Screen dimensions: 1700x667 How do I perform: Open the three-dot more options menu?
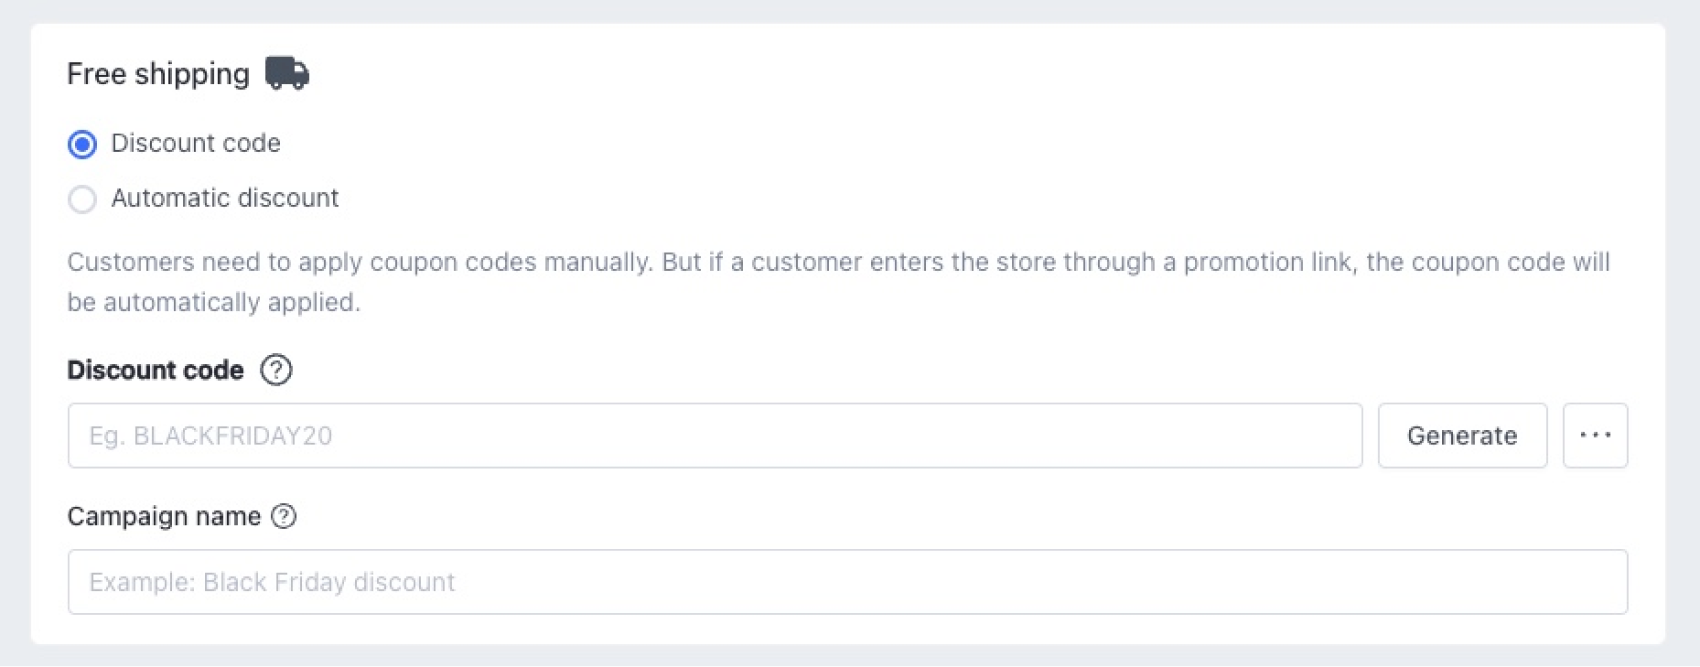[1595, 435]
